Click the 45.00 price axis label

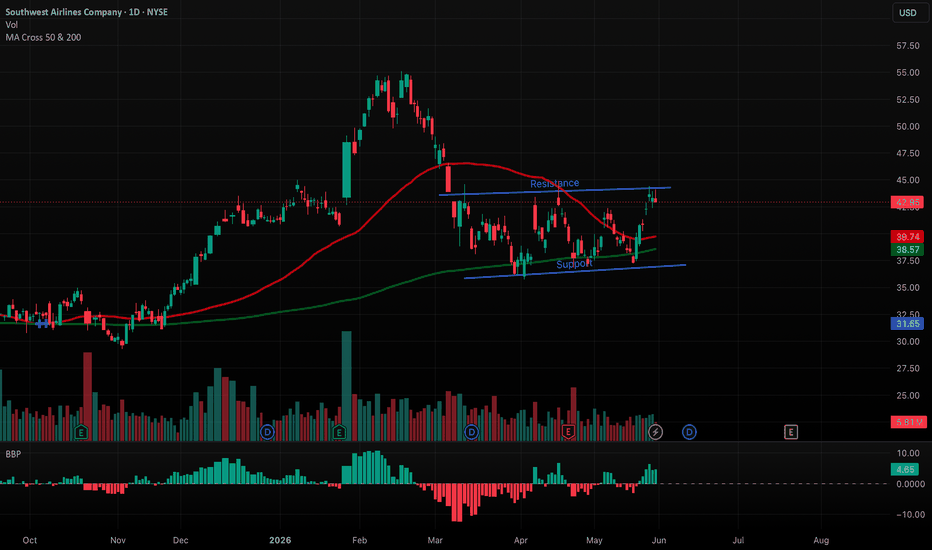908,180
